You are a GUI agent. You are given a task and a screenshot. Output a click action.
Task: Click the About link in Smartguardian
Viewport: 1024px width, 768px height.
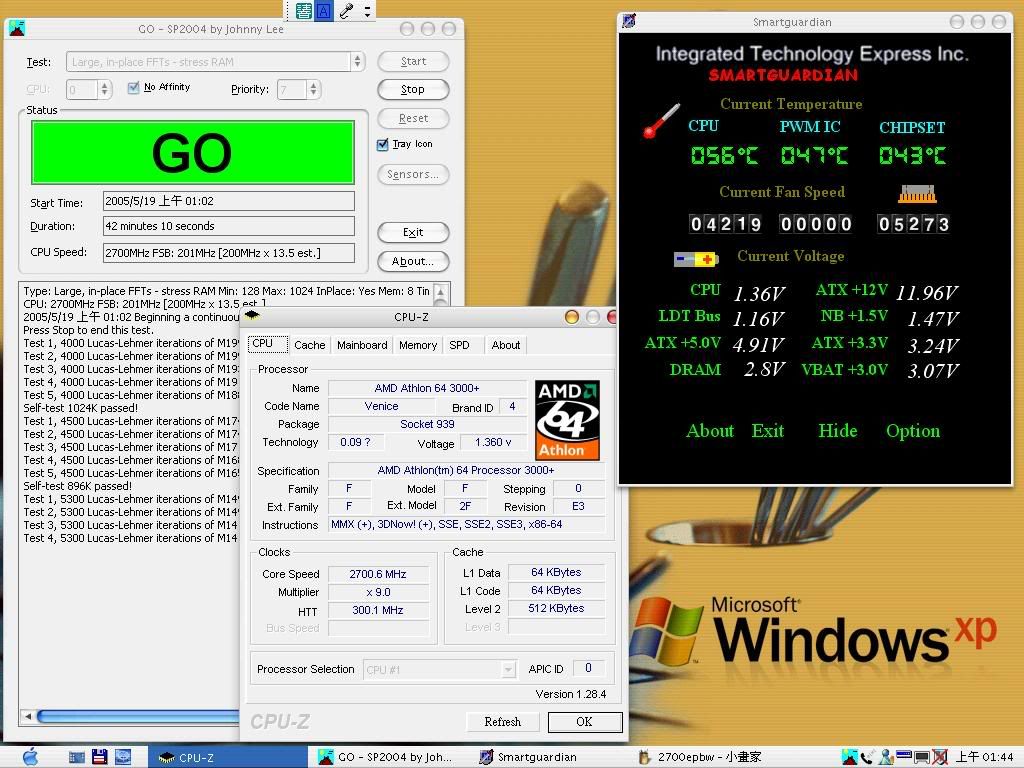[x=710, y=431]
